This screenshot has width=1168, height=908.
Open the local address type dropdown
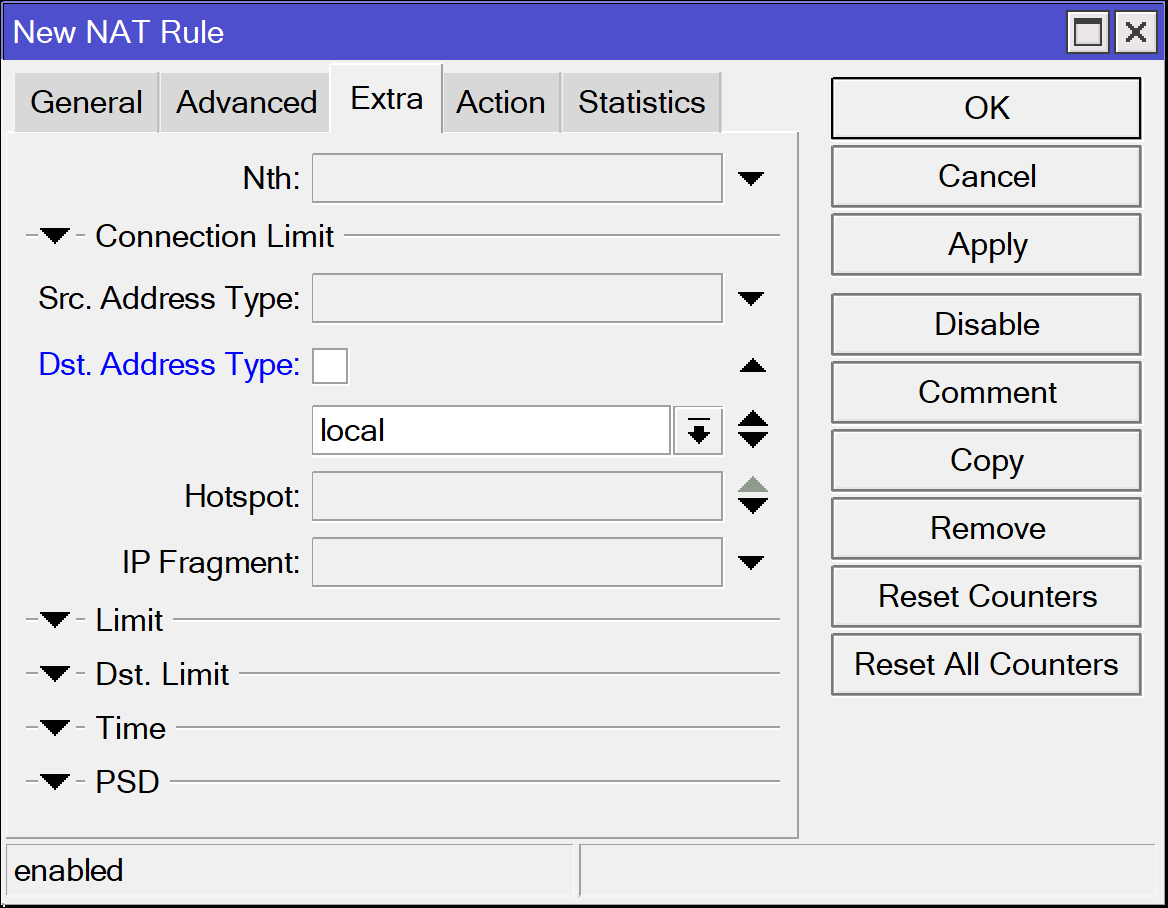pos(698,431)
